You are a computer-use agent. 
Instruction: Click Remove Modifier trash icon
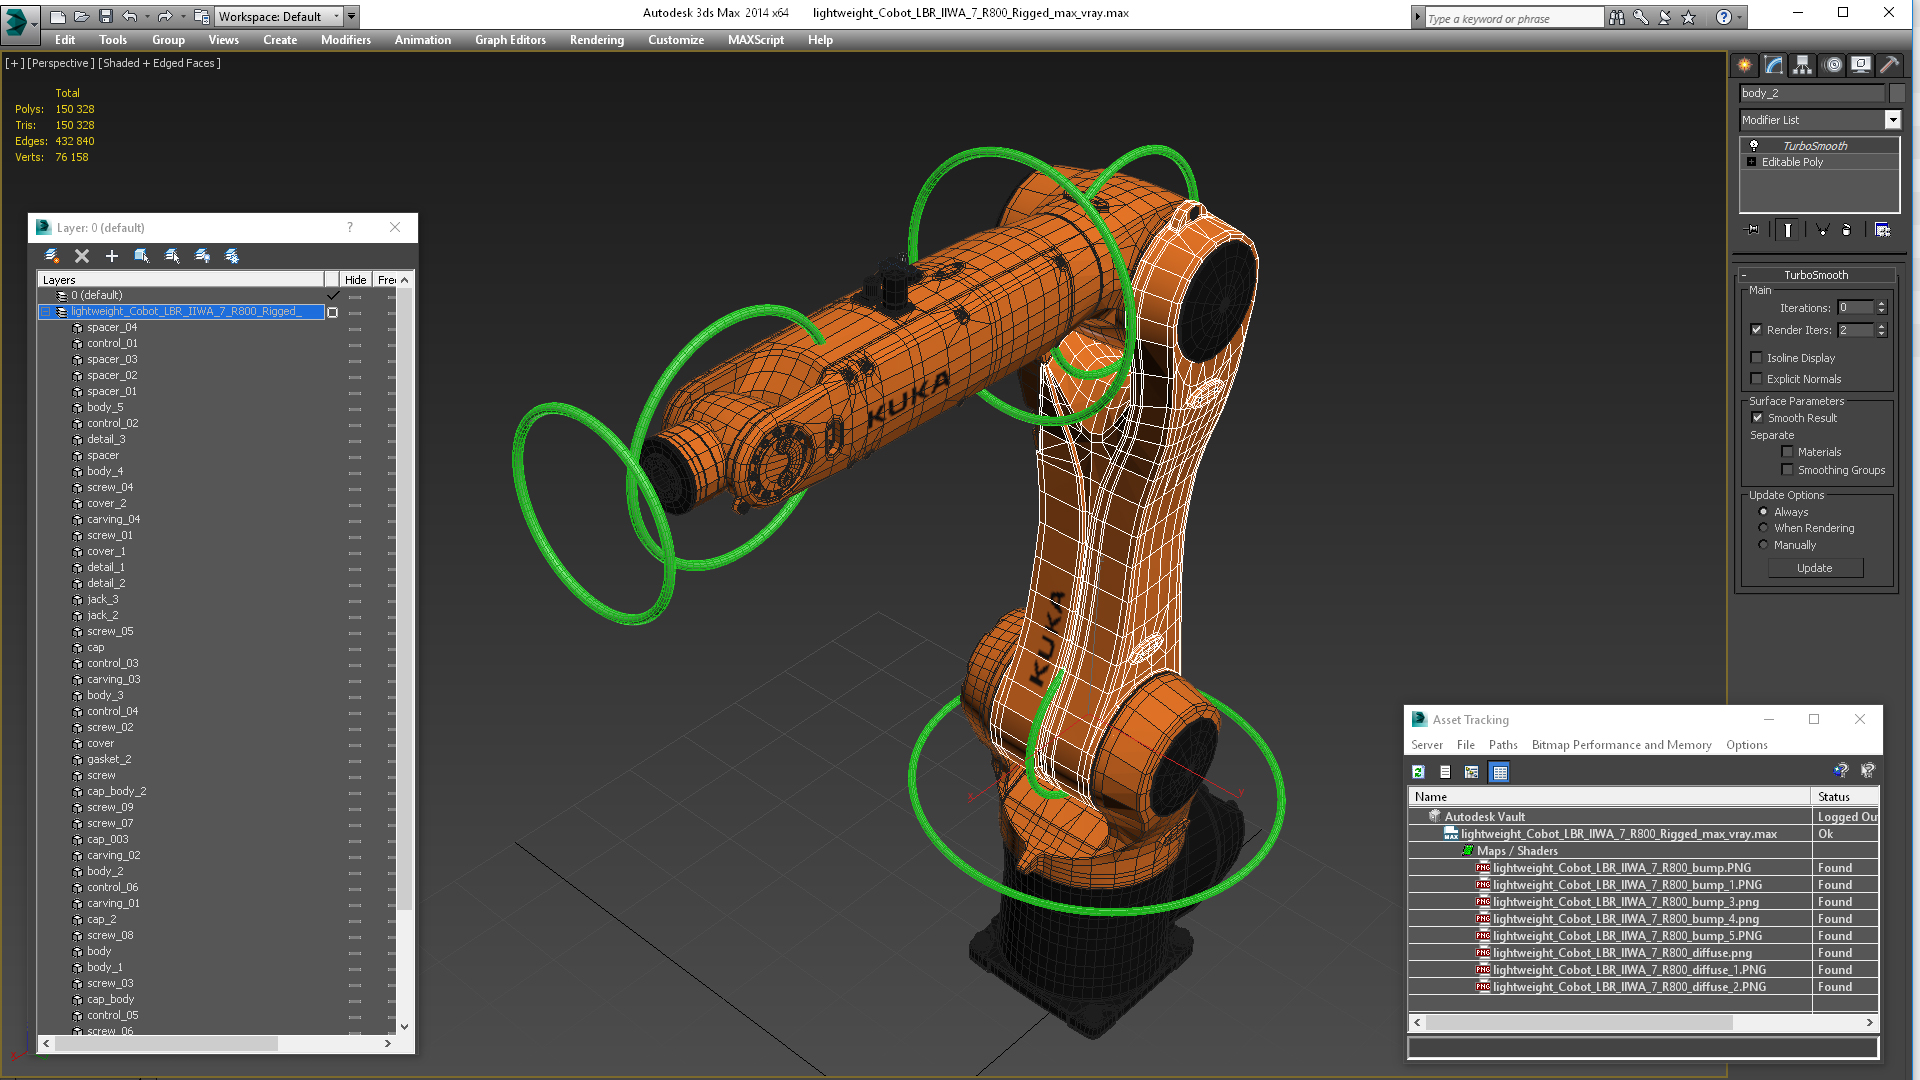[1846, 230]
